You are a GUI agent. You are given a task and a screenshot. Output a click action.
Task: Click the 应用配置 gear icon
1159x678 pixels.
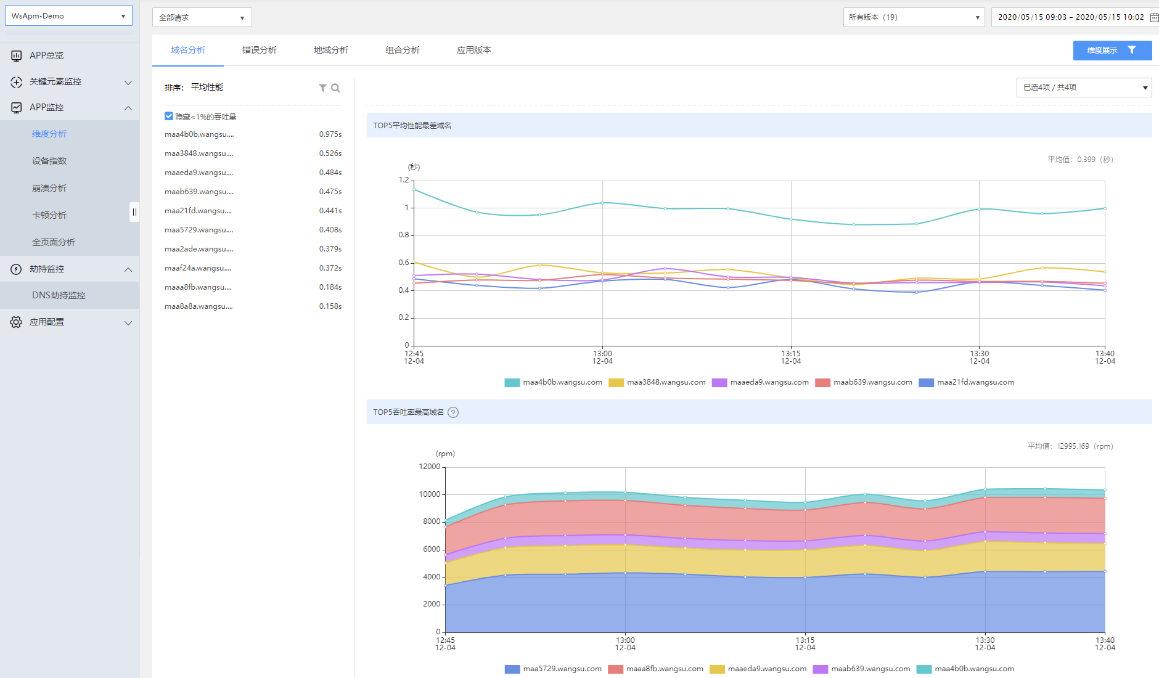pyautogui.click(x=16, y=322)
